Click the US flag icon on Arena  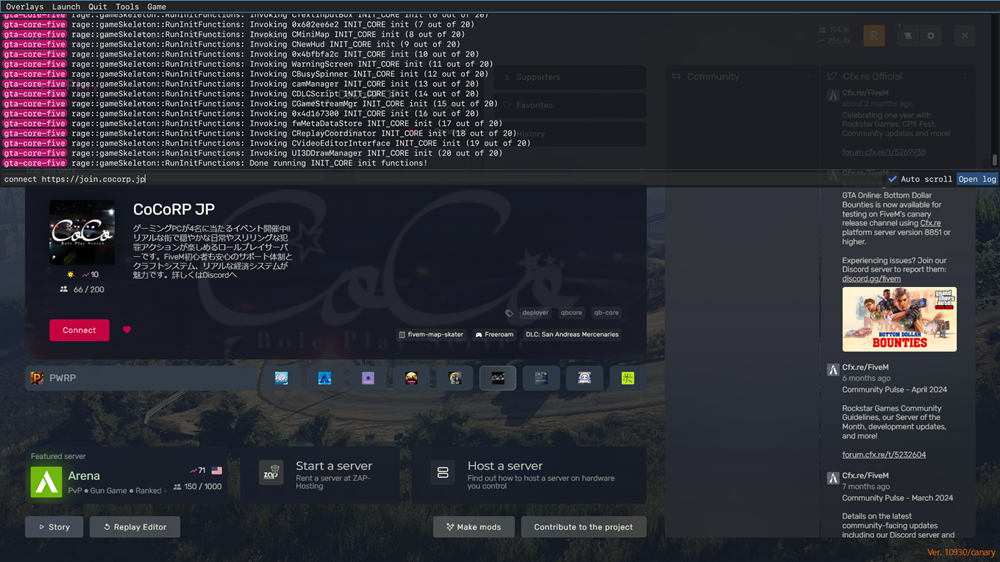[x=217, y=471]
